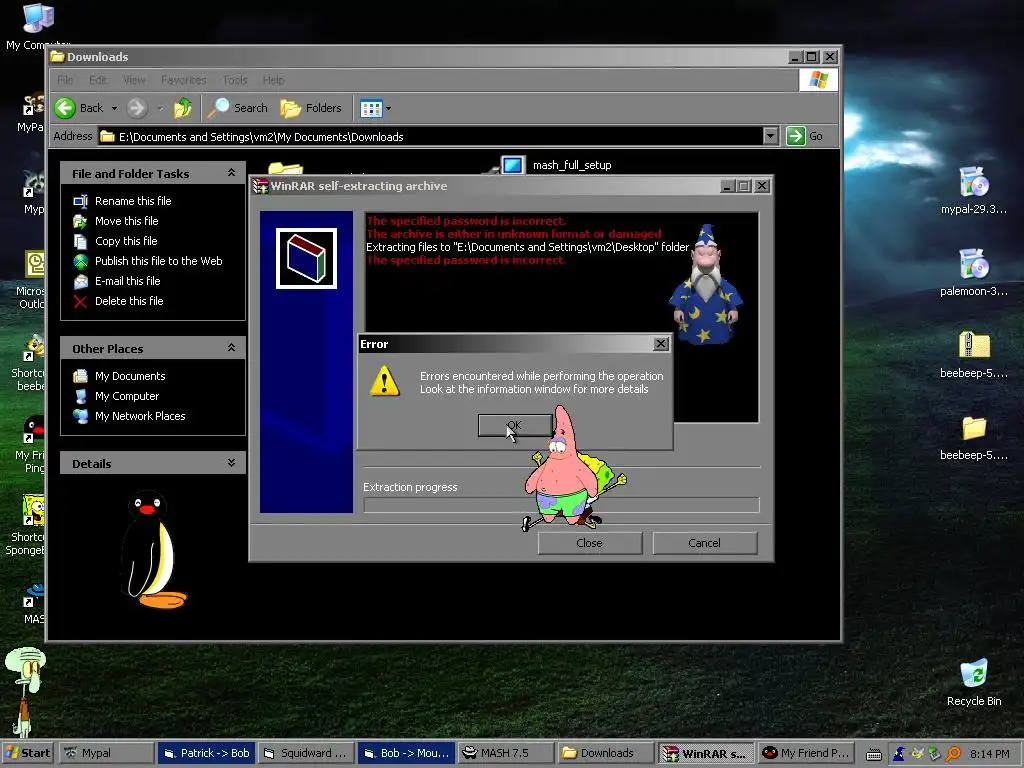Image resolution: width=1024 pixels, height=768 pixels.
Task: Switch to Squidward taskbar button
Action: (x=306, y=753)
